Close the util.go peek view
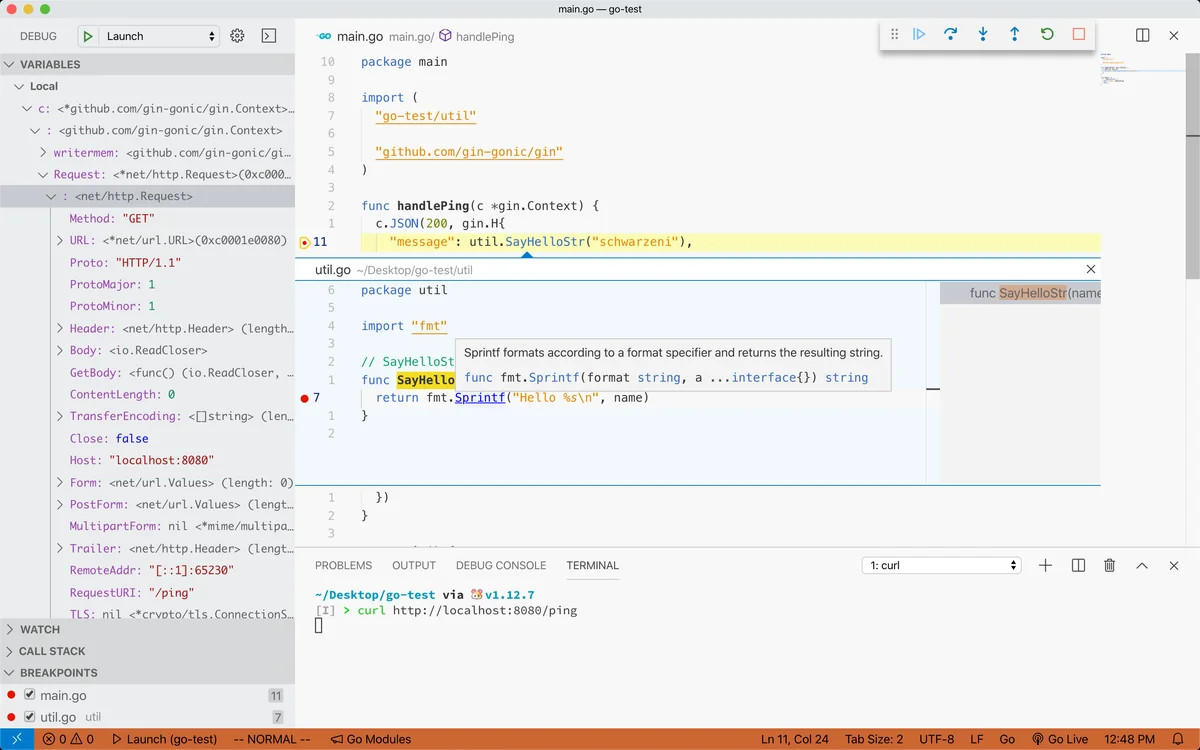 pos(1091,269)
